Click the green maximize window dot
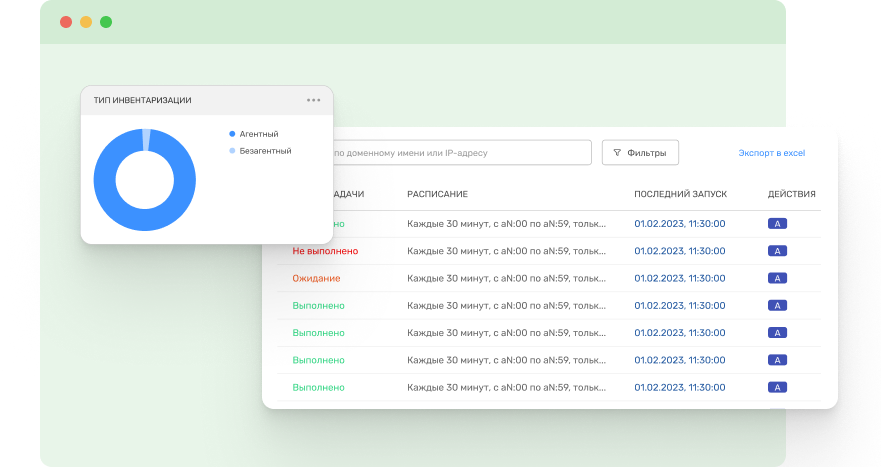Screen dimensions: 881x467 click(106, 22)
